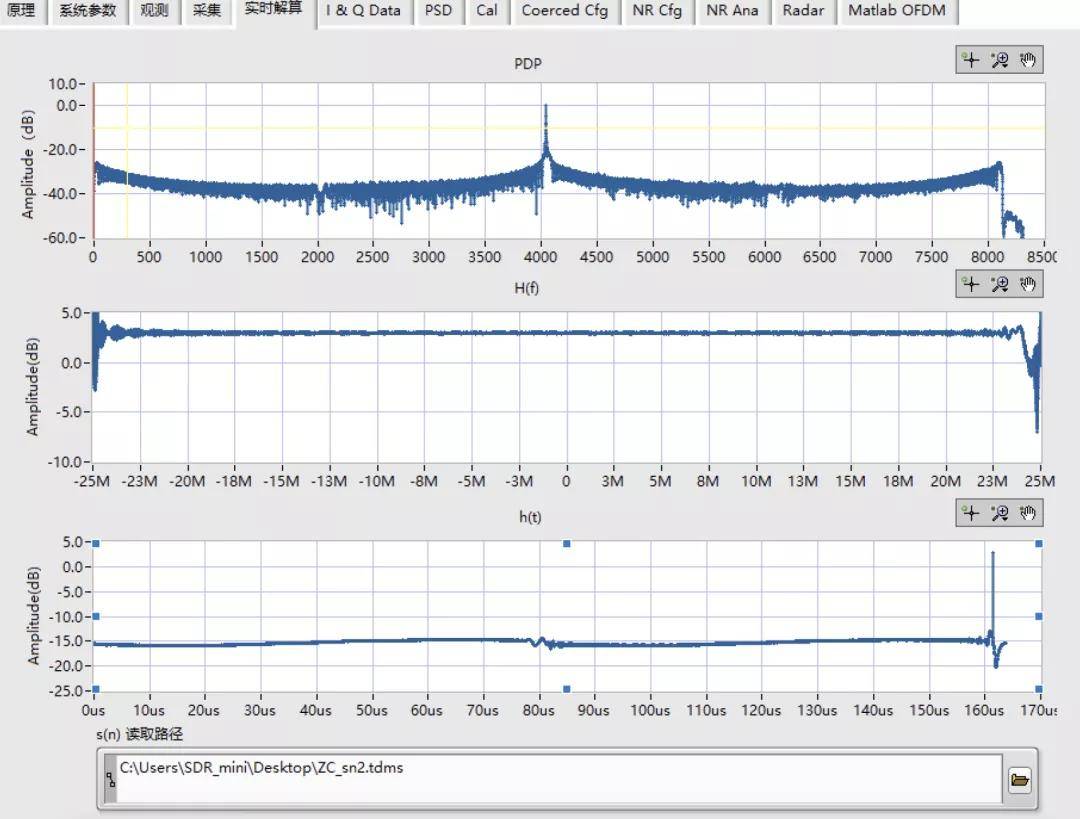Open the file browse folder button

[x=1019, y=780]
